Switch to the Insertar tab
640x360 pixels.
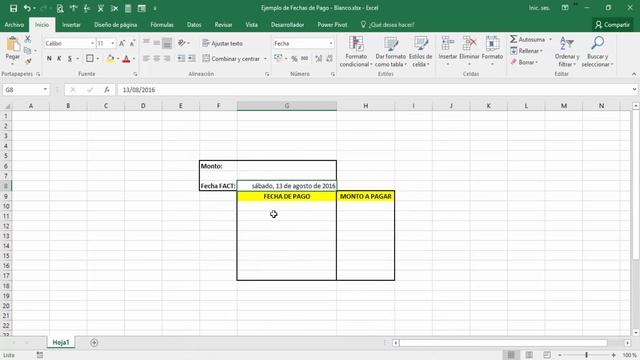coord(71,25)
